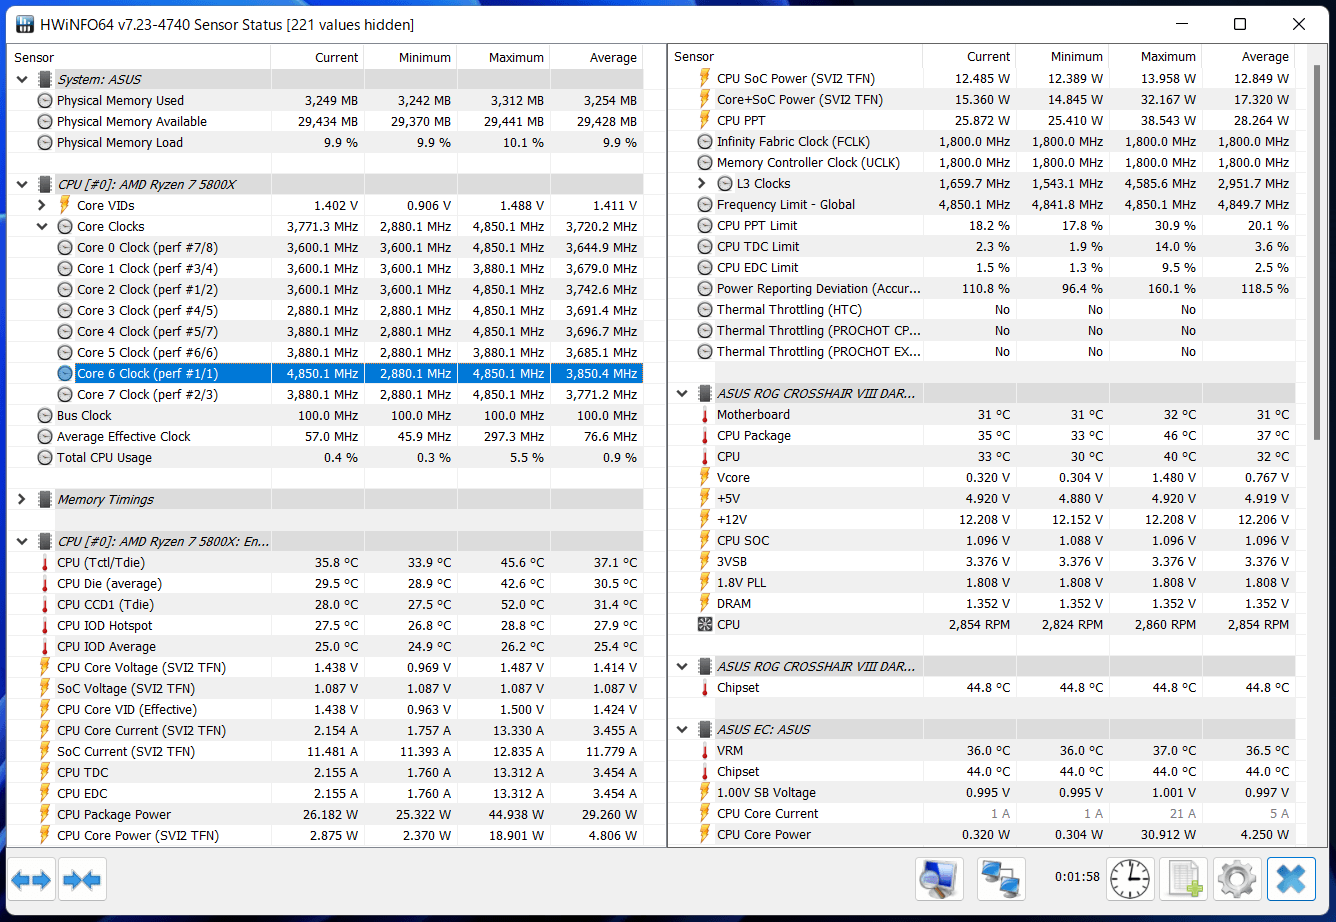Click the right panel Maximum column header
Screen dimensions: 1336x922
[x=1155, y=57]
